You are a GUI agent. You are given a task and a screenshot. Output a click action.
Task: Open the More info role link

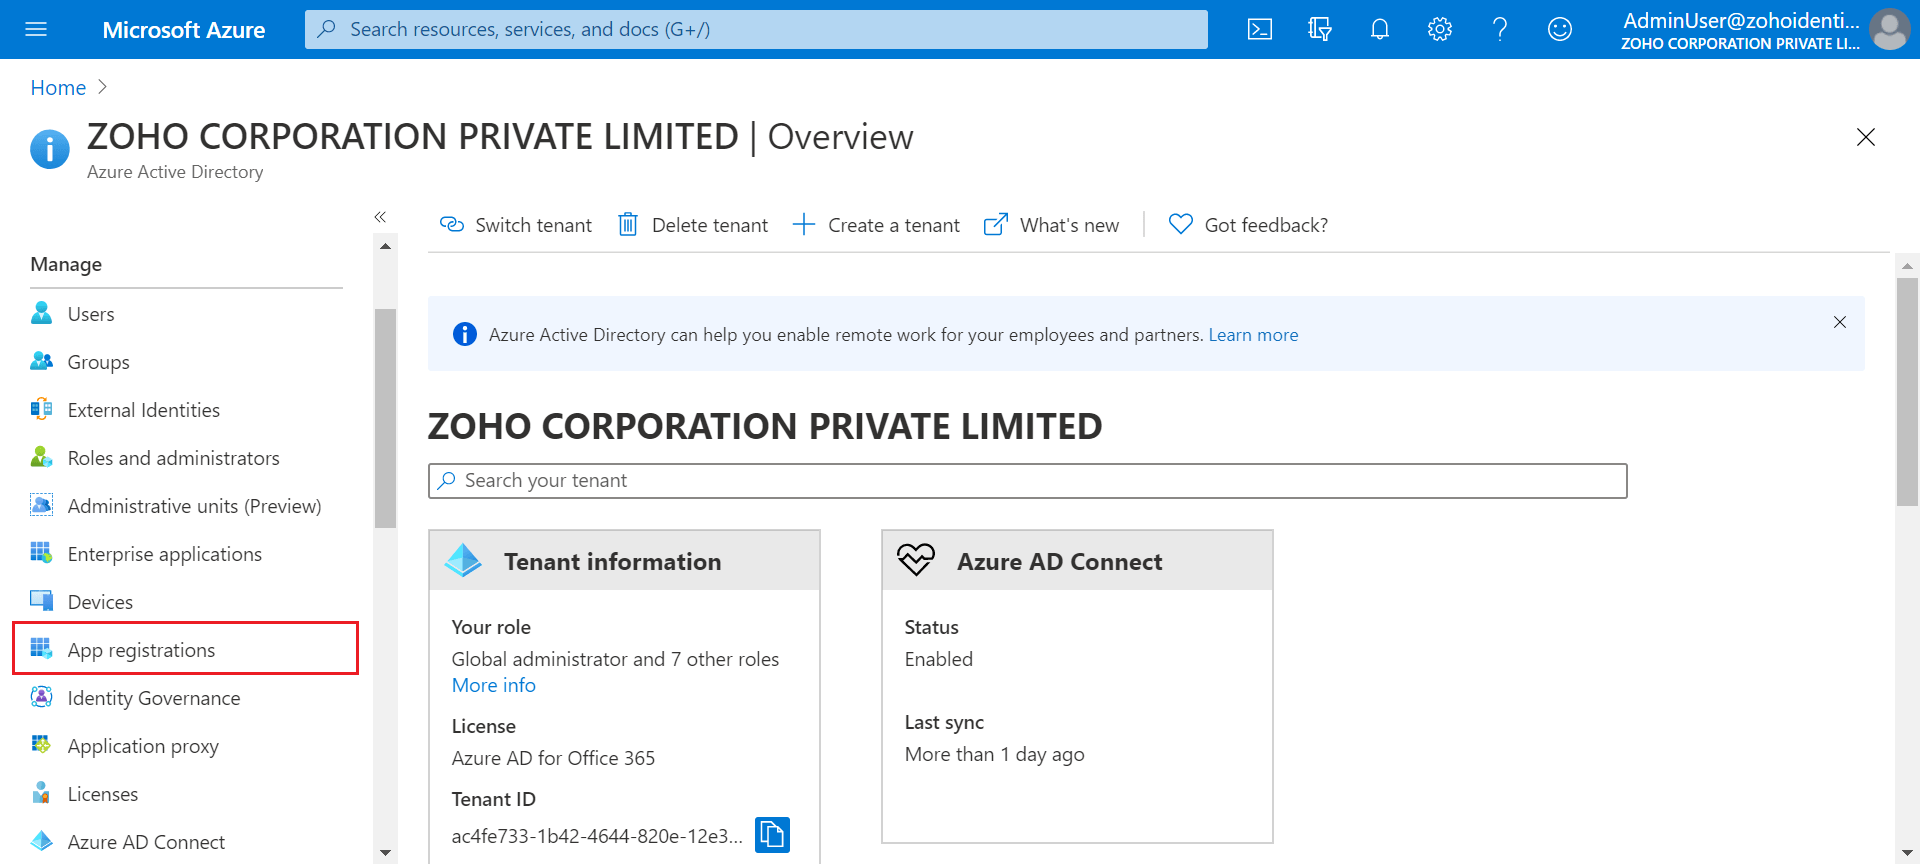pos(494,685)
